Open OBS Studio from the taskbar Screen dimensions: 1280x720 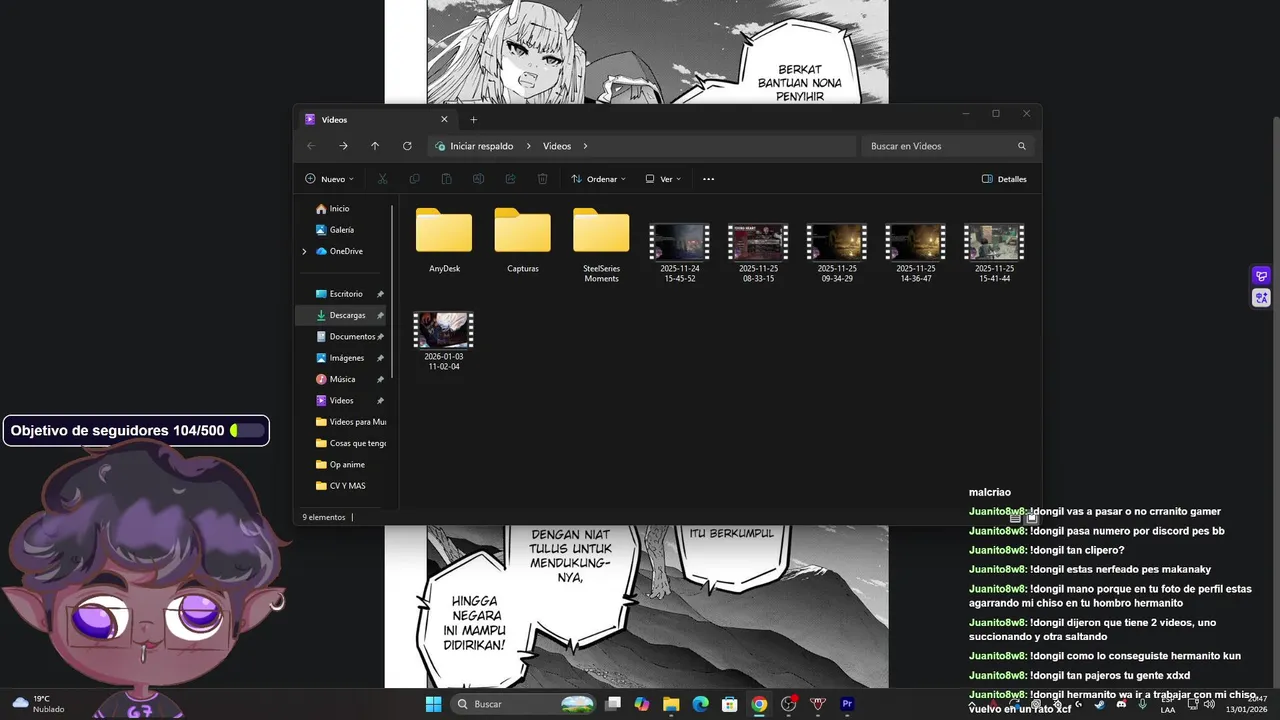coord(789,704)
